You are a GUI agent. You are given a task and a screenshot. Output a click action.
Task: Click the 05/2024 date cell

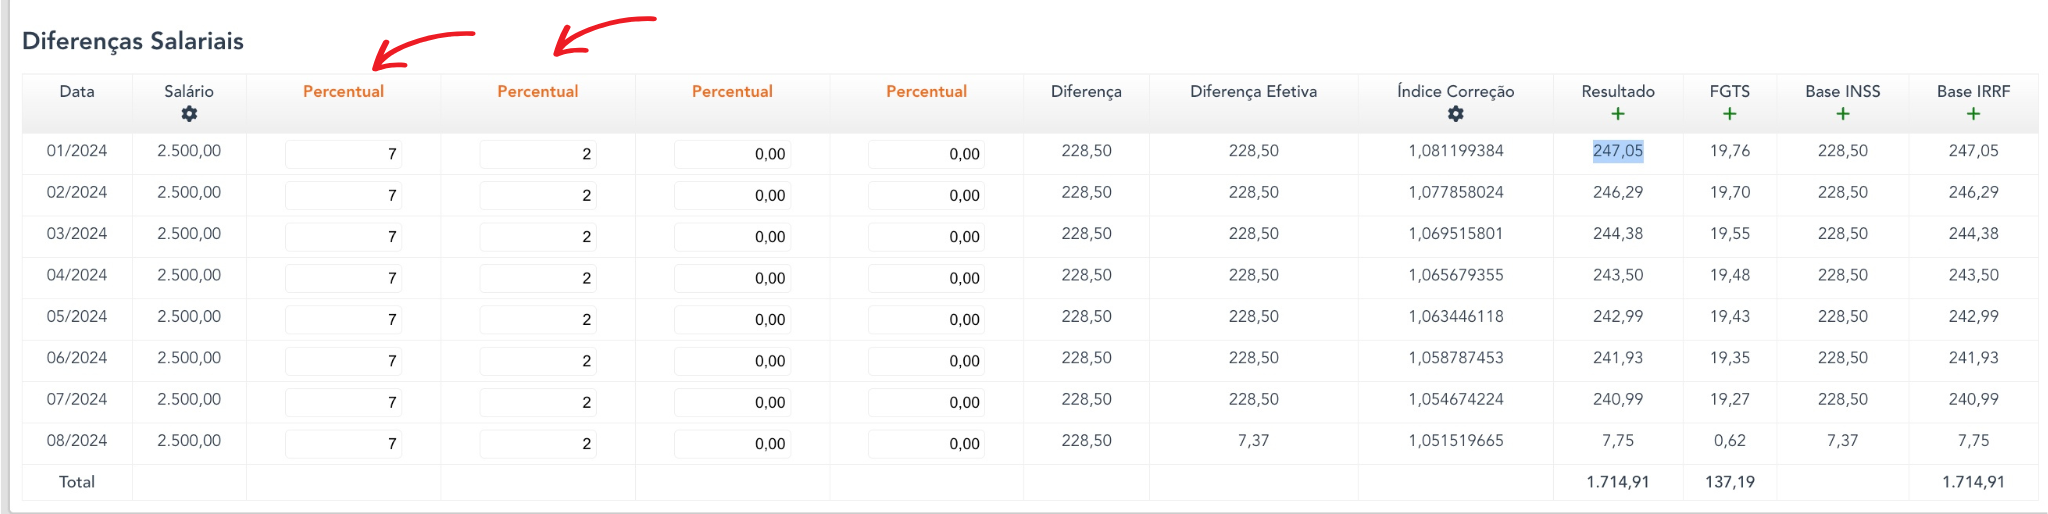pyautogui.click(x=77, y=316)
